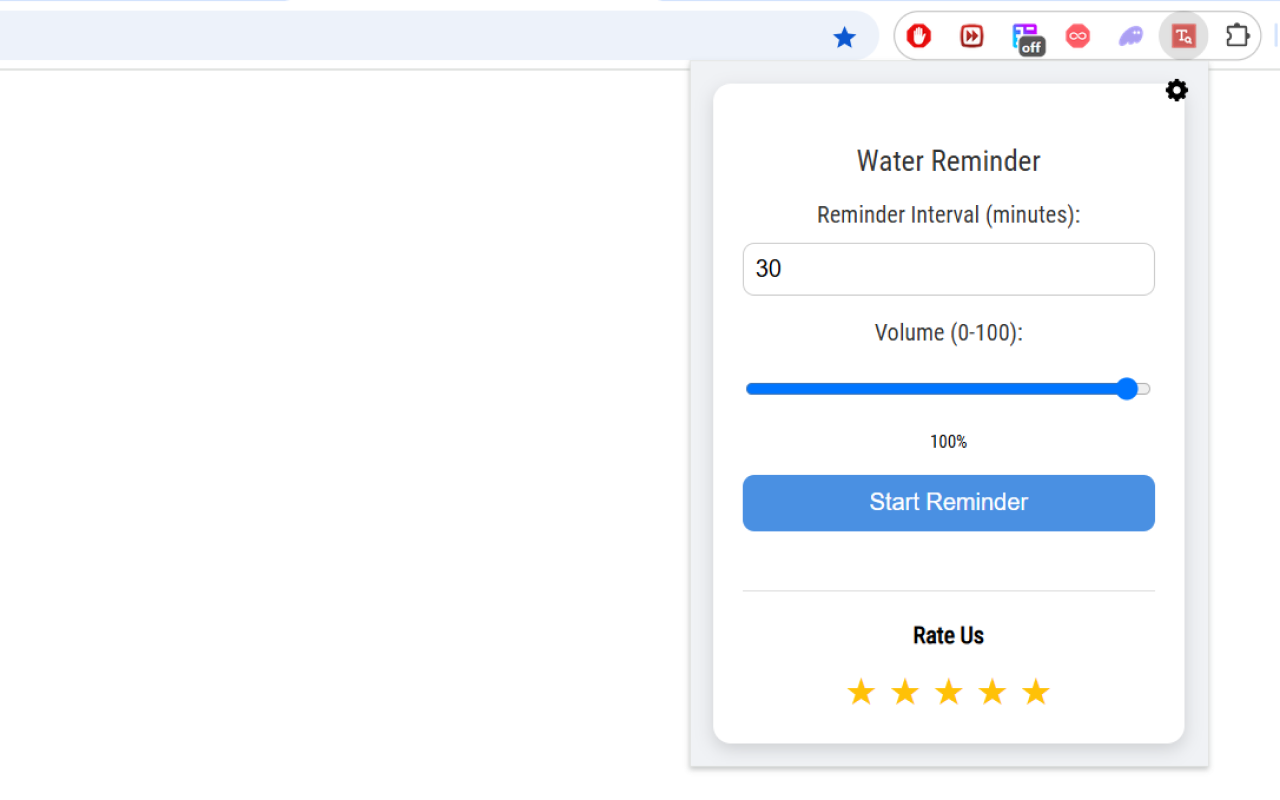Click the middle of the volume slider track

coord(948,389)
